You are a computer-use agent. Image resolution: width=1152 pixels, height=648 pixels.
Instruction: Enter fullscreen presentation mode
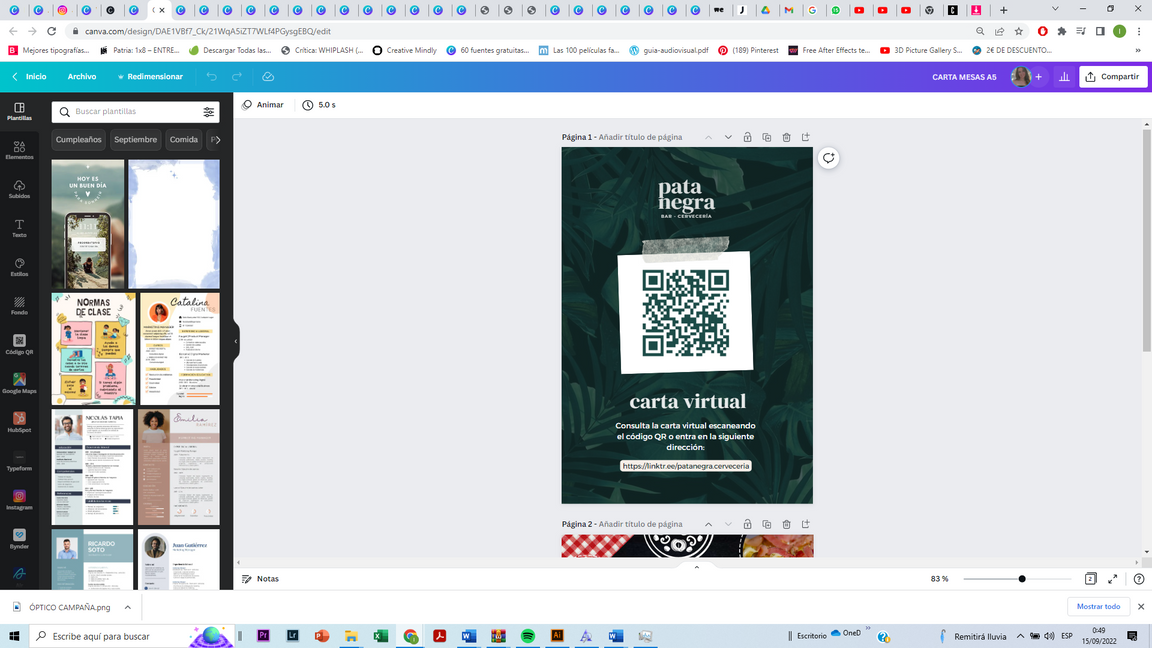(1112, 579)
